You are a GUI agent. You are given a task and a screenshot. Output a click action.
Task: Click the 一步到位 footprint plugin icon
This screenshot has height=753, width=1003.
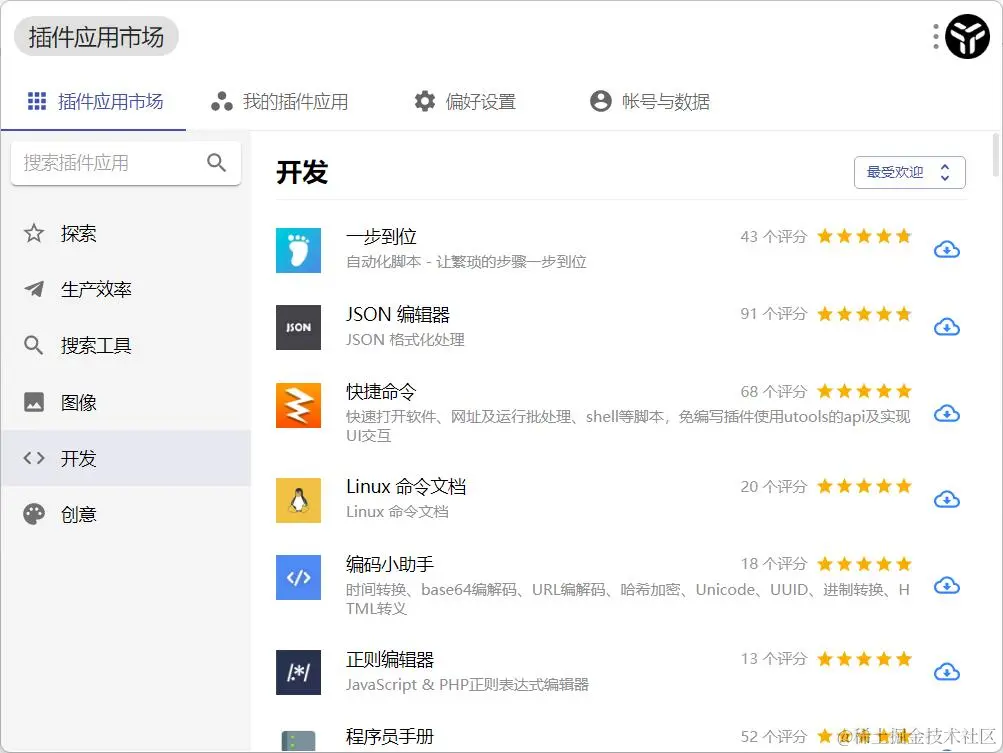pos(298,250)
